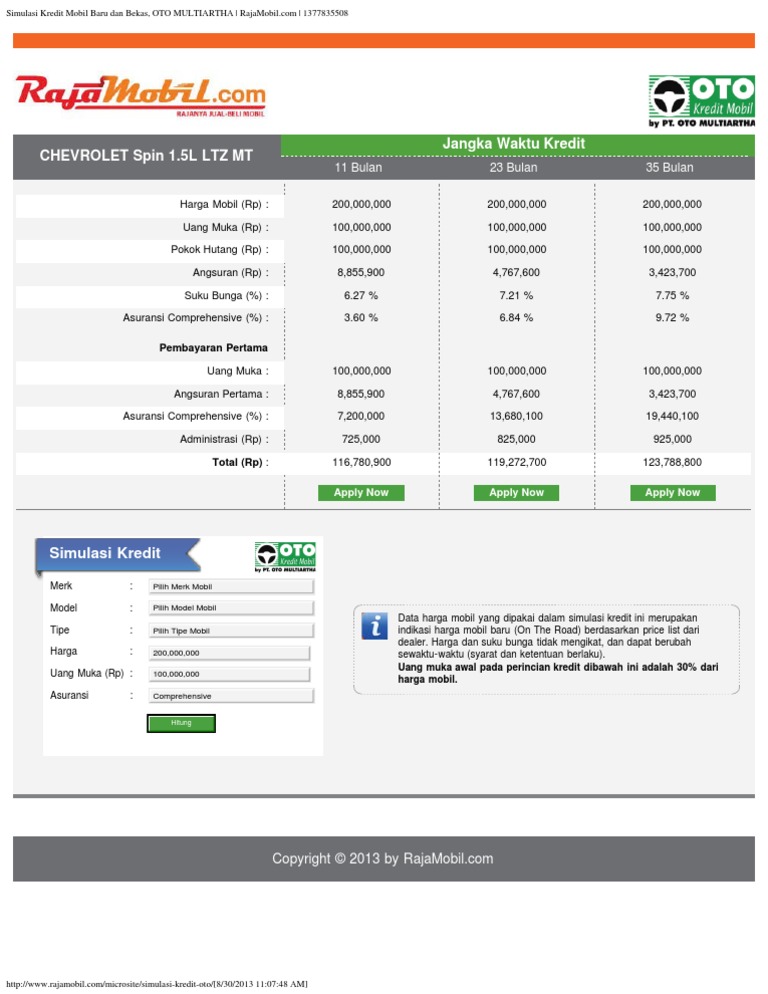
Task: Click Total value 116,780,900
Action: (x=361, y=463)
